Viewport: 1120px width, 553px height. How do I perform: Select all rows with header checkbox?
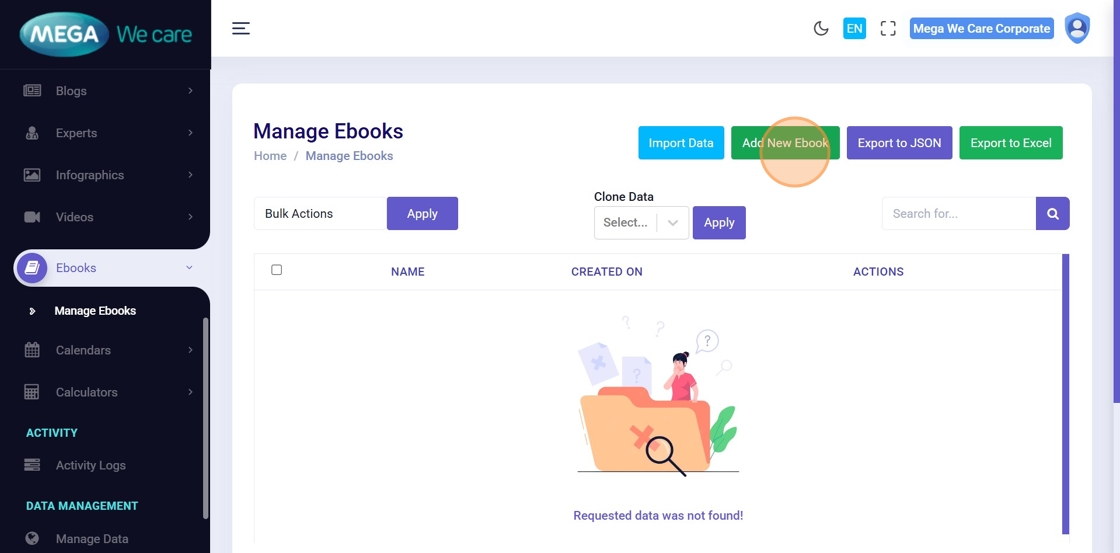(277, 270)
